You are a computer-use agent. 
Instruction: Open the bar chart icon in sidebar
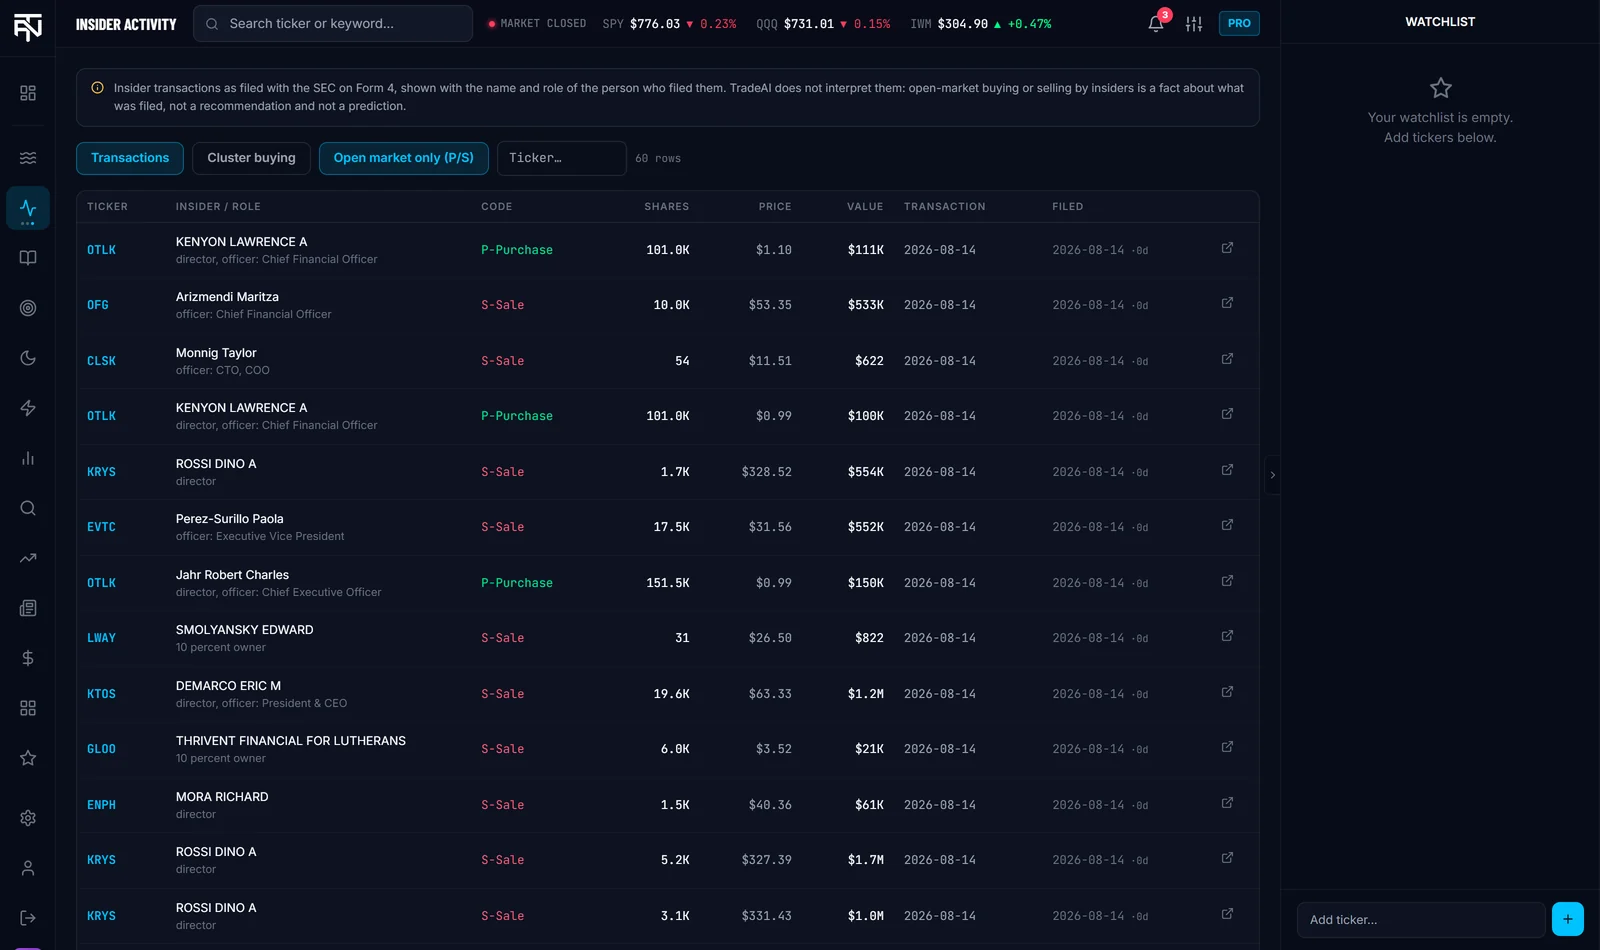[x=28, y=458]
